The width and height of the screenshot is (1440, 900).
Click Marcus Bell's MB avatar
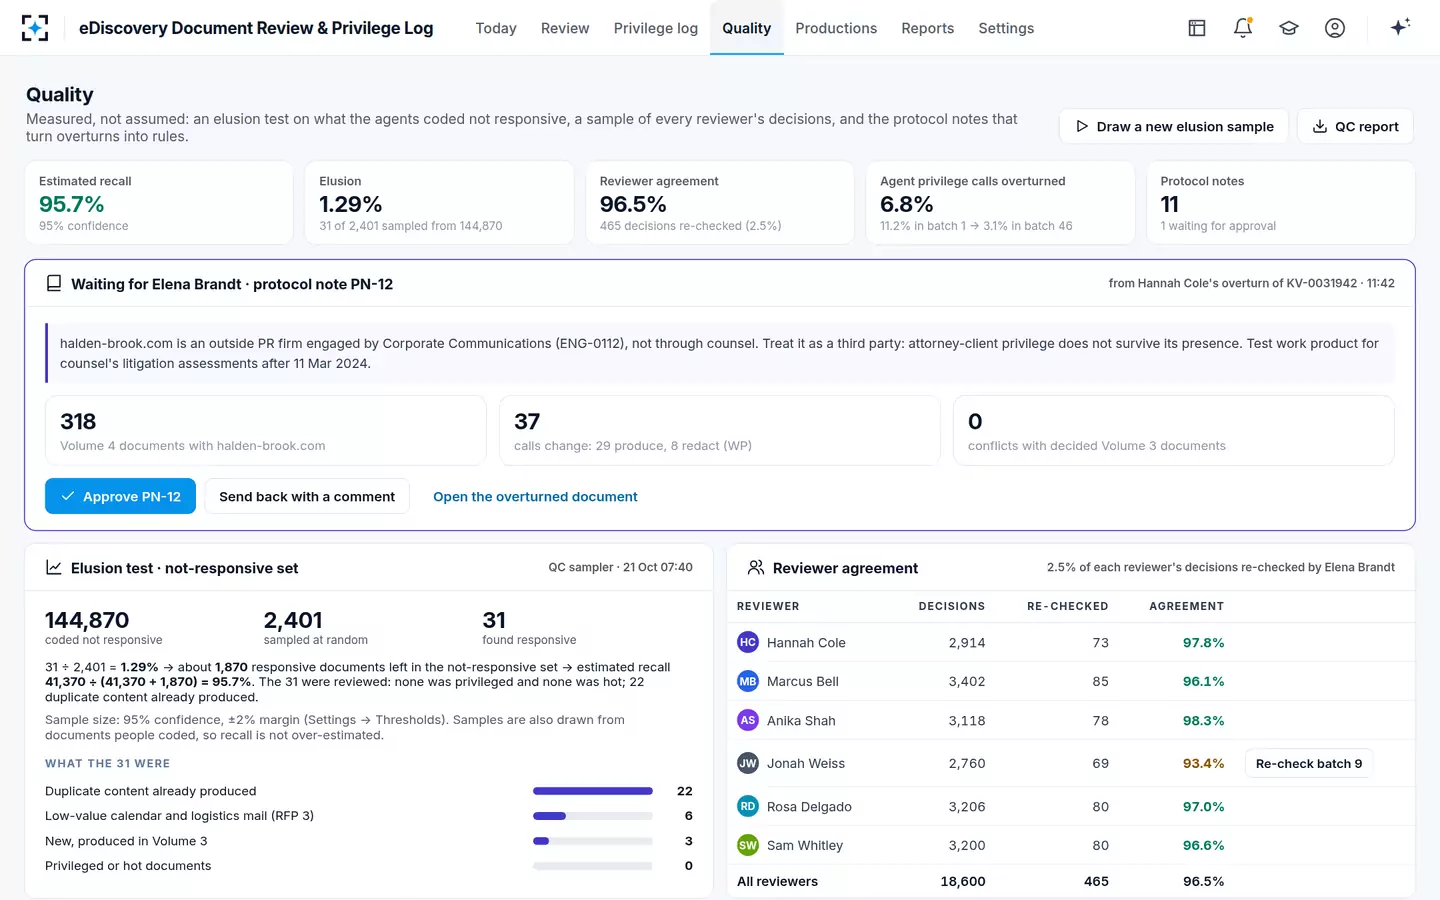tap(748, 681)
